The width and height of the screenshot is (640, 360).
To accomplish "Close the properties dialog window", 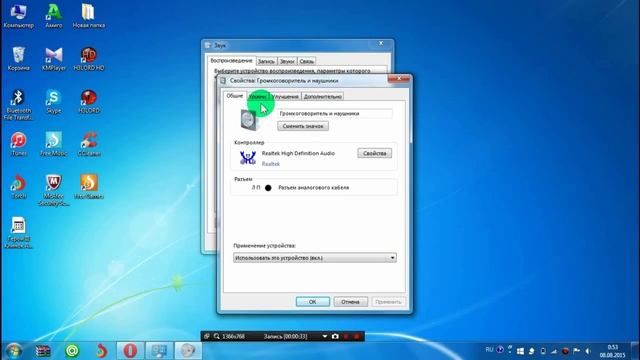I will (x=399, y=78).
